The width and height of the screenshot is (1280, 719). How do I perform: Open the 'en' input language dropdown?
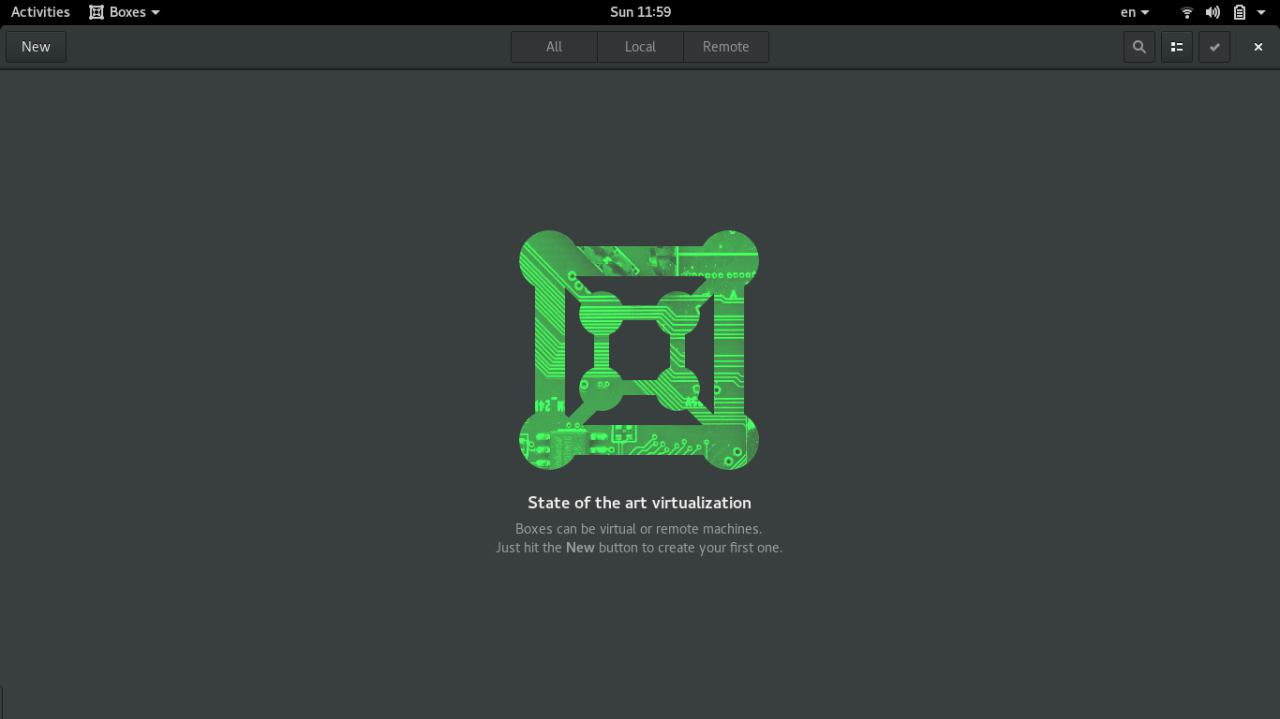[1134, 12]
